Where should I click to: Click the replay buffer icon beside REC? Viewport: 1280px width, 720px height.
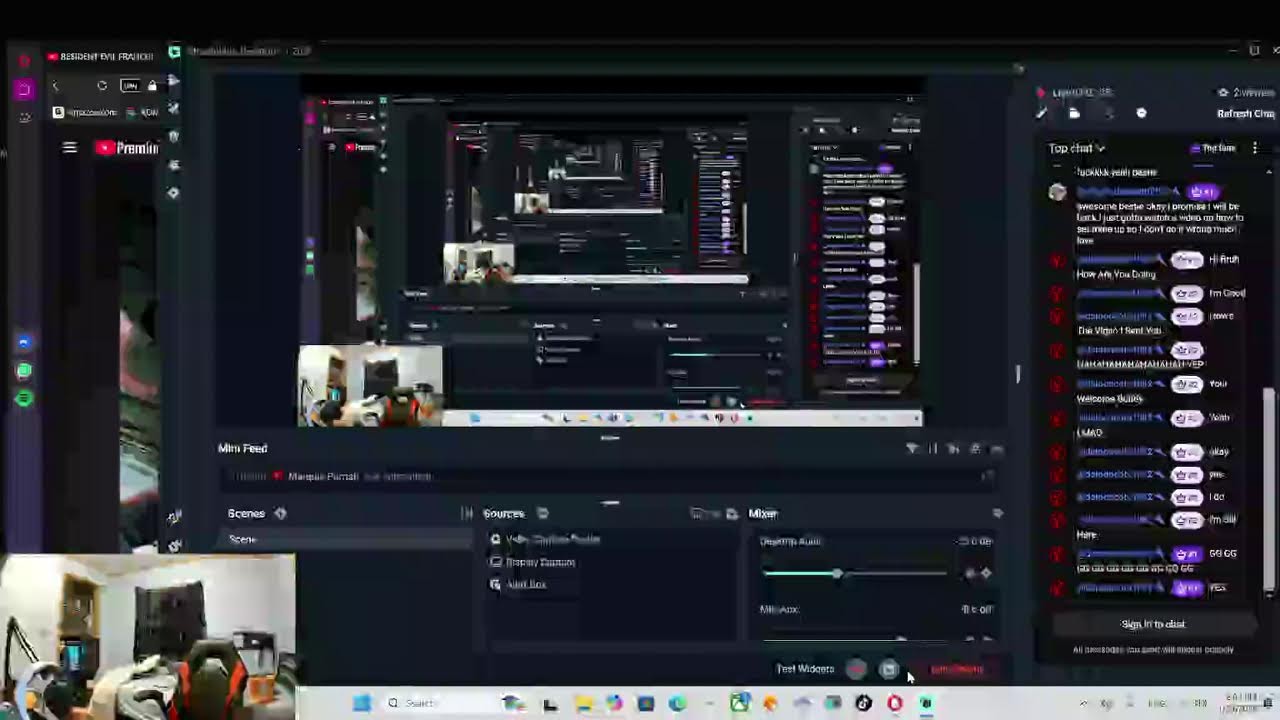coord(889,669)
